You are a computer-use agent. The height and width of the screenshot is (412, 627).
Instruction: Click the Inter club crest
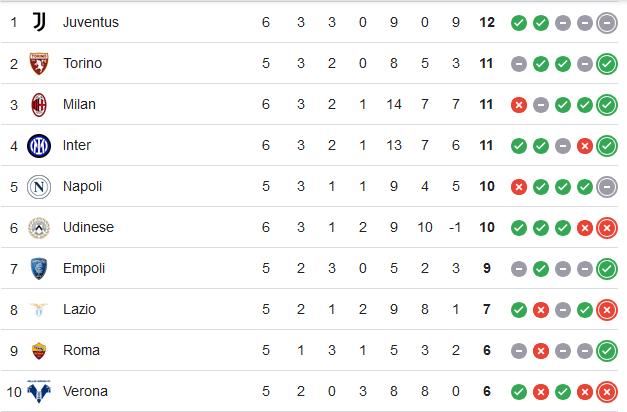[39, 146]
